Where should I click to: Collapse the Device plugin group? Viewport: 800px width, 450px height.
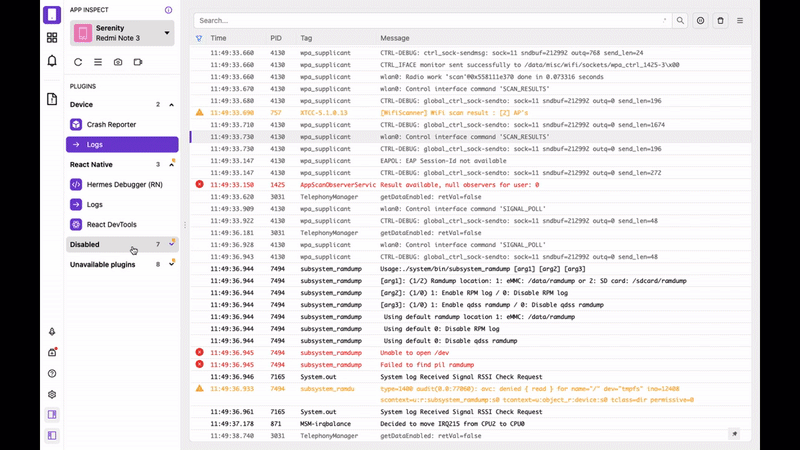122,105
